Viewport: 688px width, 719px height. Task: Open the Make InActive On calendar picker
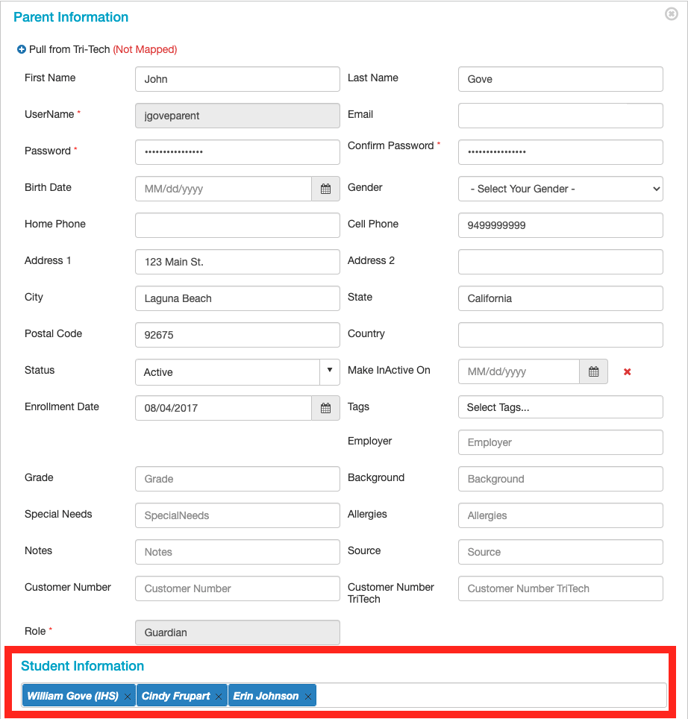coord(593,372)
